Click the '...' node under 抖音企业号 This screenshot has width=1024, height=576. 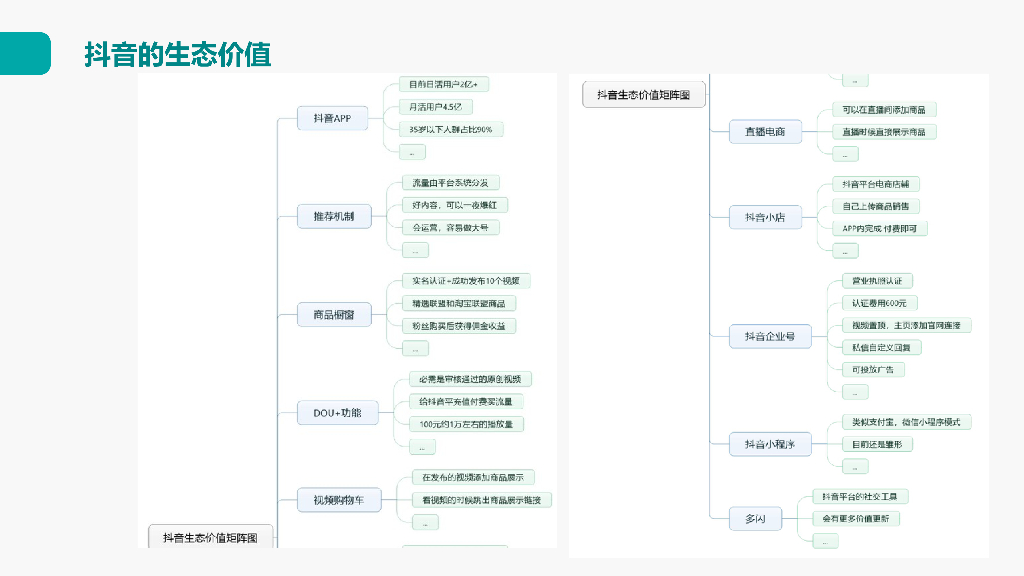(856, 392)
